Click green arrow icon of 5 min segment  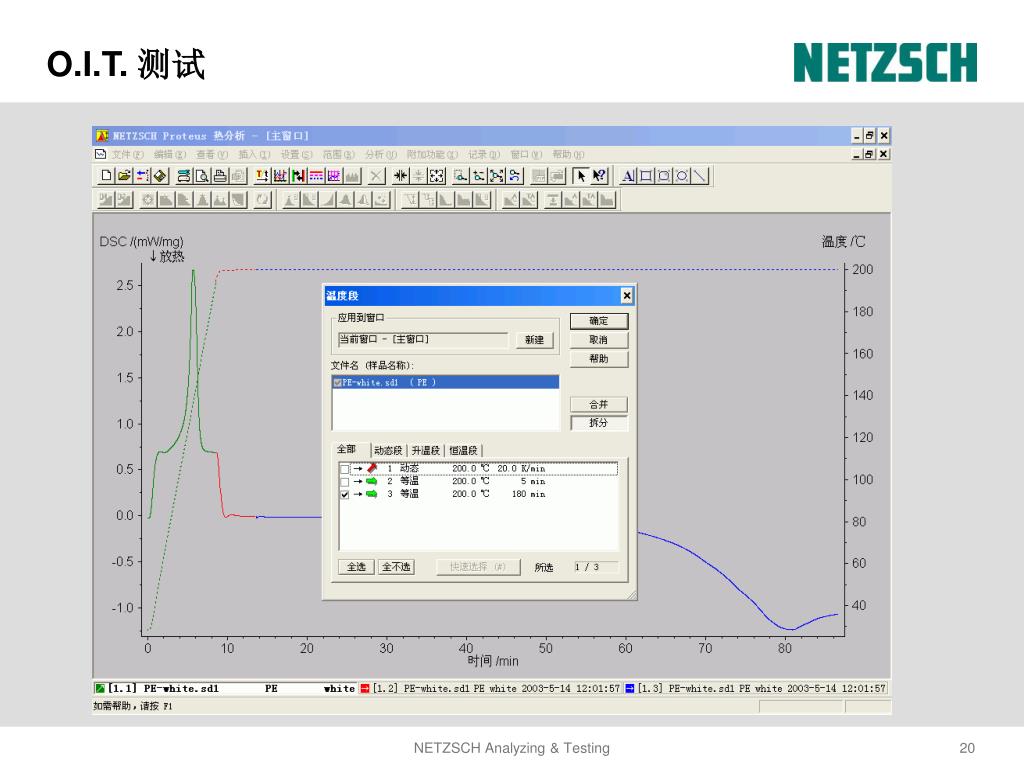[x=372, y=481]
